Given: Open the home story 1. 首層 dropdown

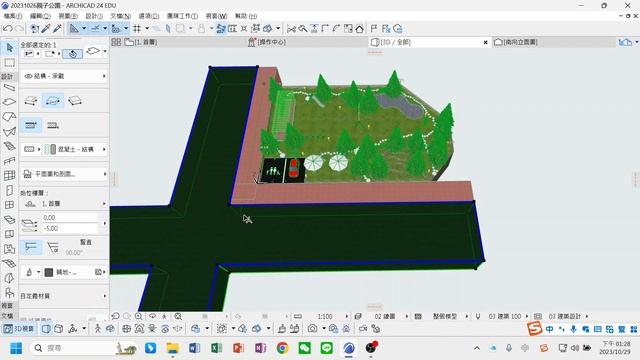Looking at the screenshot, I should tap(64, 204).
